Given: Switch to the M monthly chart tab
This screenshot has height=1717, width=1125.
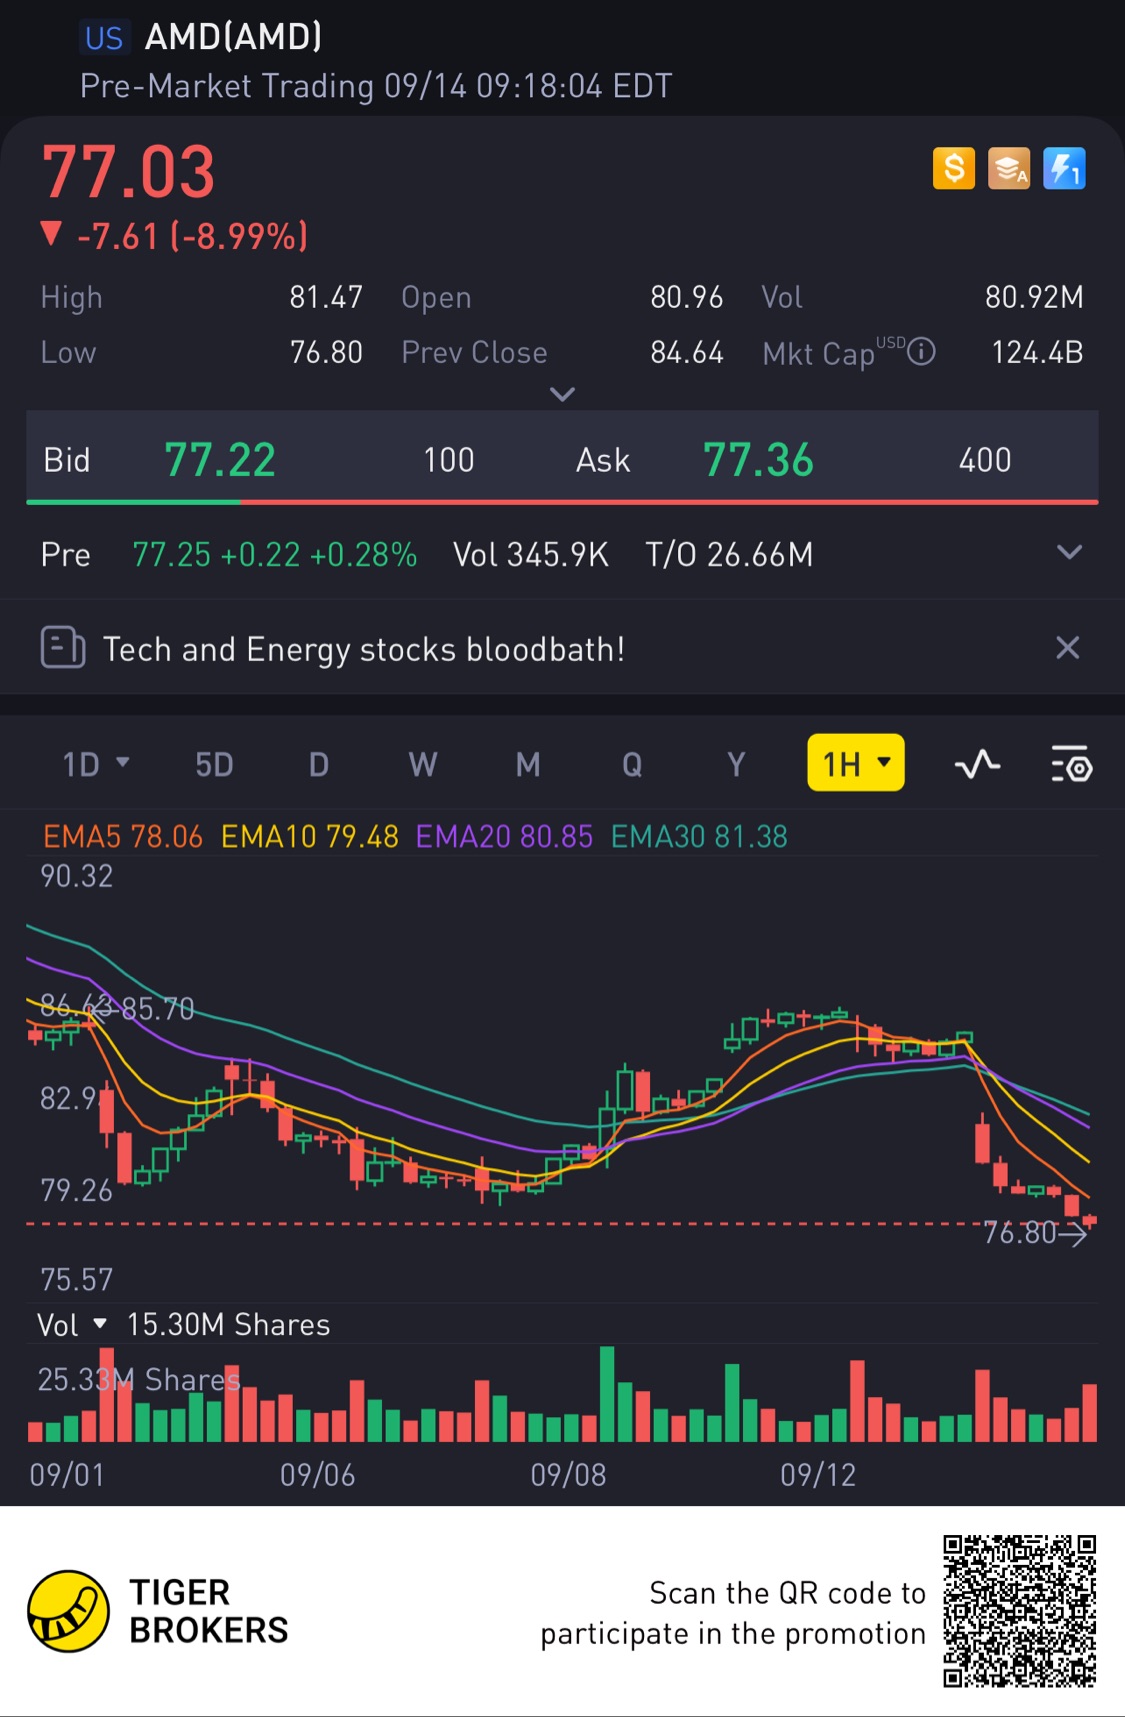Looking at the screenshot, I should coord(528,765).
